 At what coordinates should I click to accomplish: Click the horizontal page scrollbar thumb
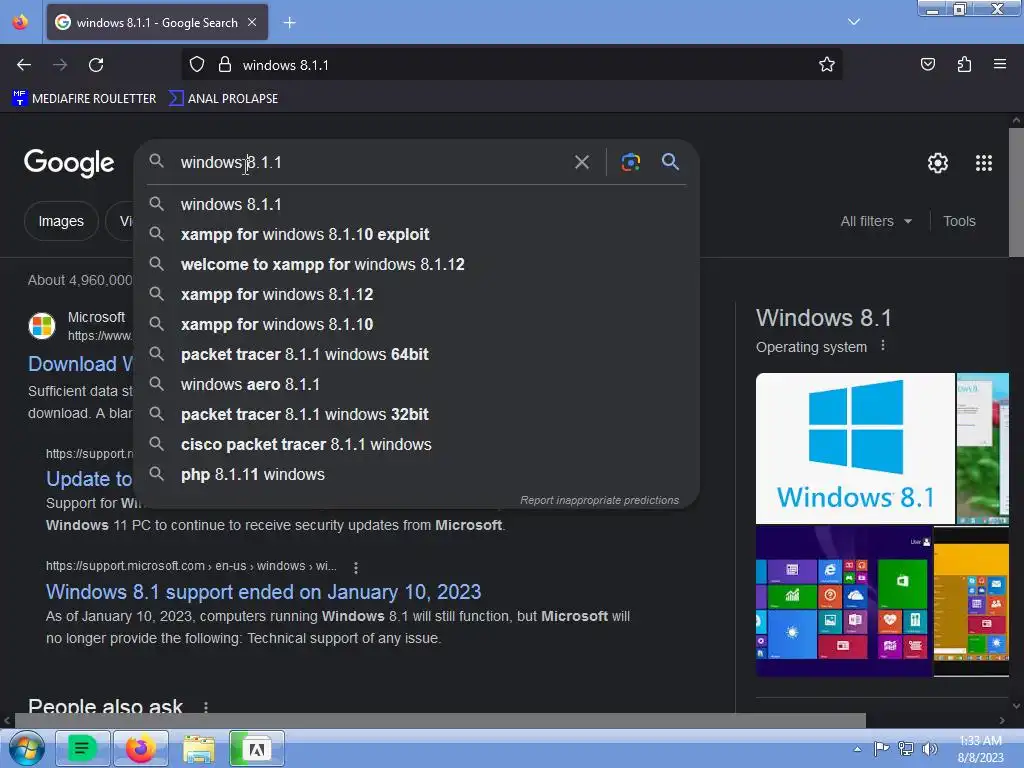click(x=440, y=720)
